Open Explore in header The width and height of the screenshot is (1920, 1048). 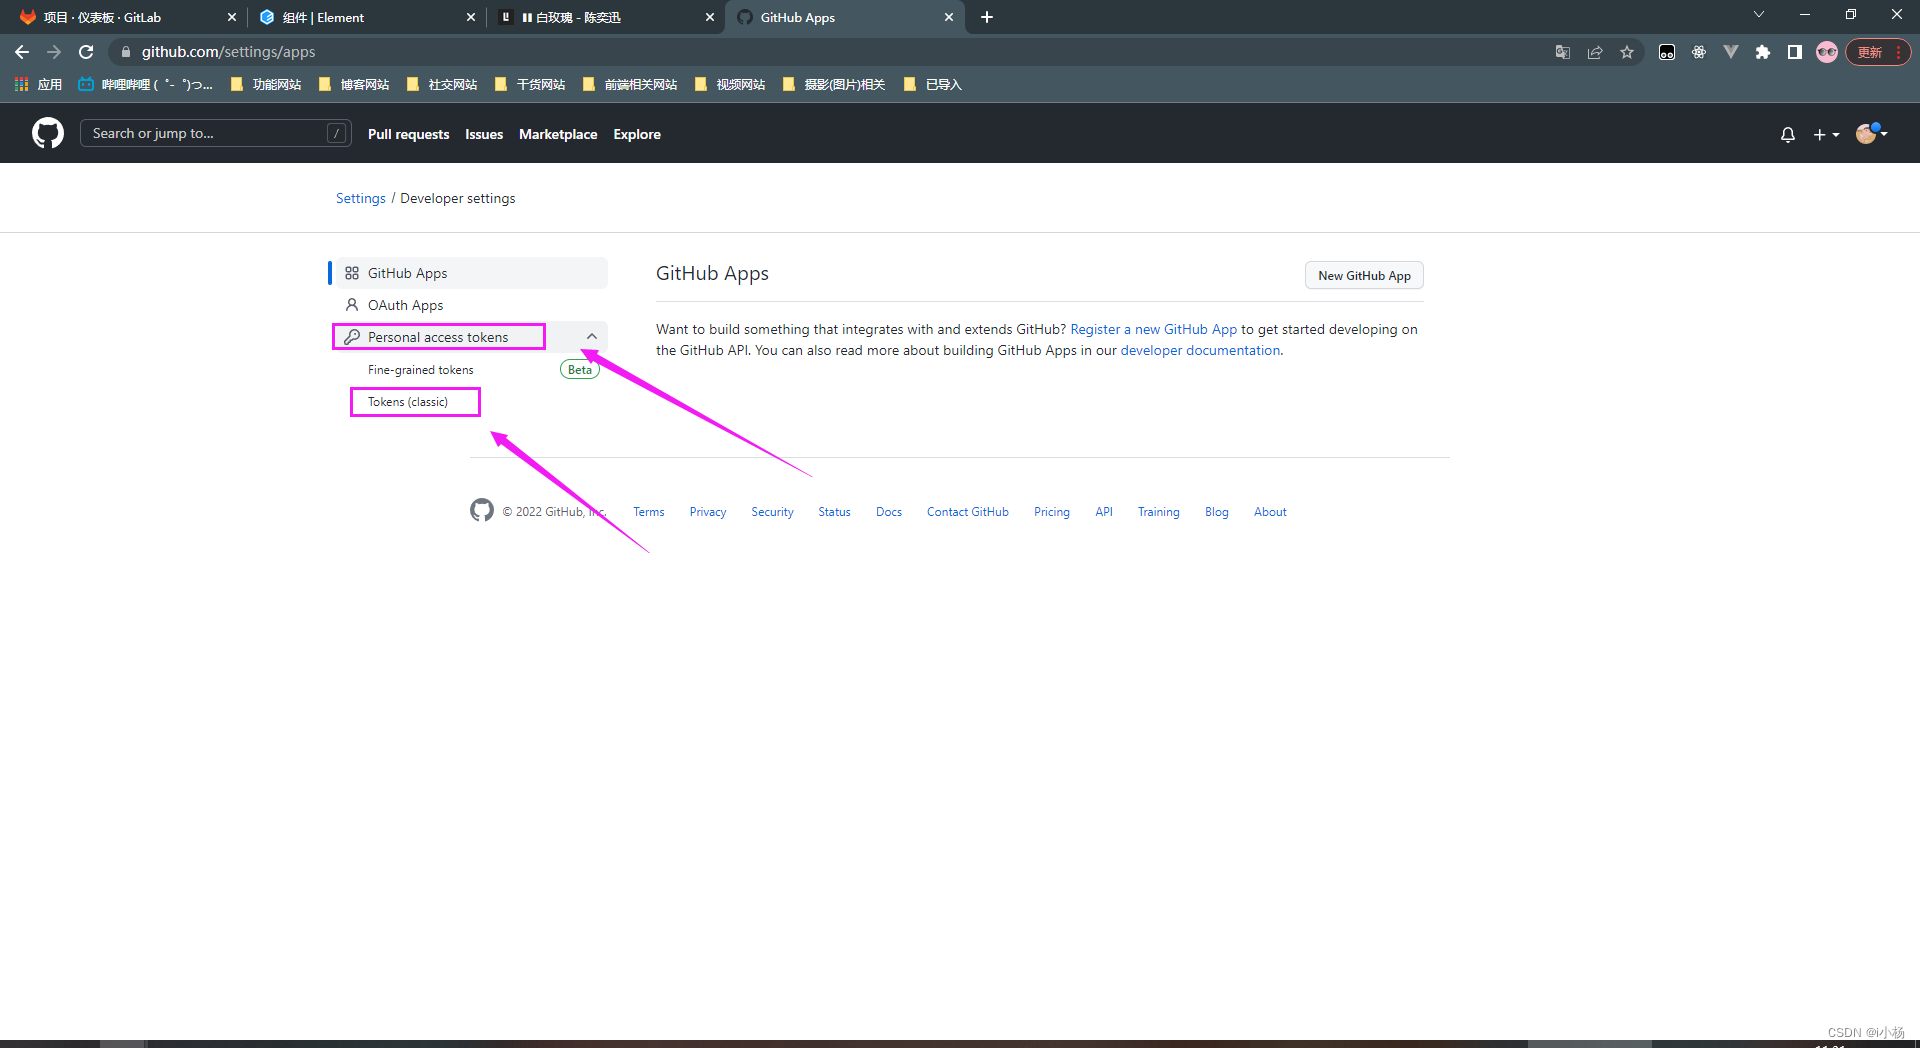(637, 134)
